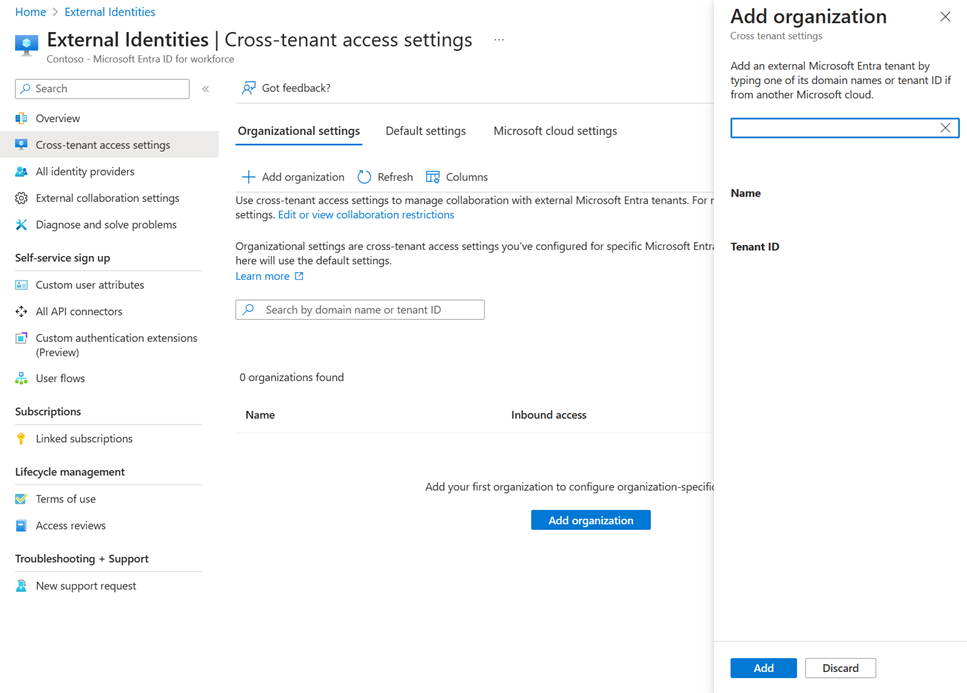The width and height of the screenshot is (967, 693).
Task: Open the more options ellipsis menu
Action: pos(499,39)
